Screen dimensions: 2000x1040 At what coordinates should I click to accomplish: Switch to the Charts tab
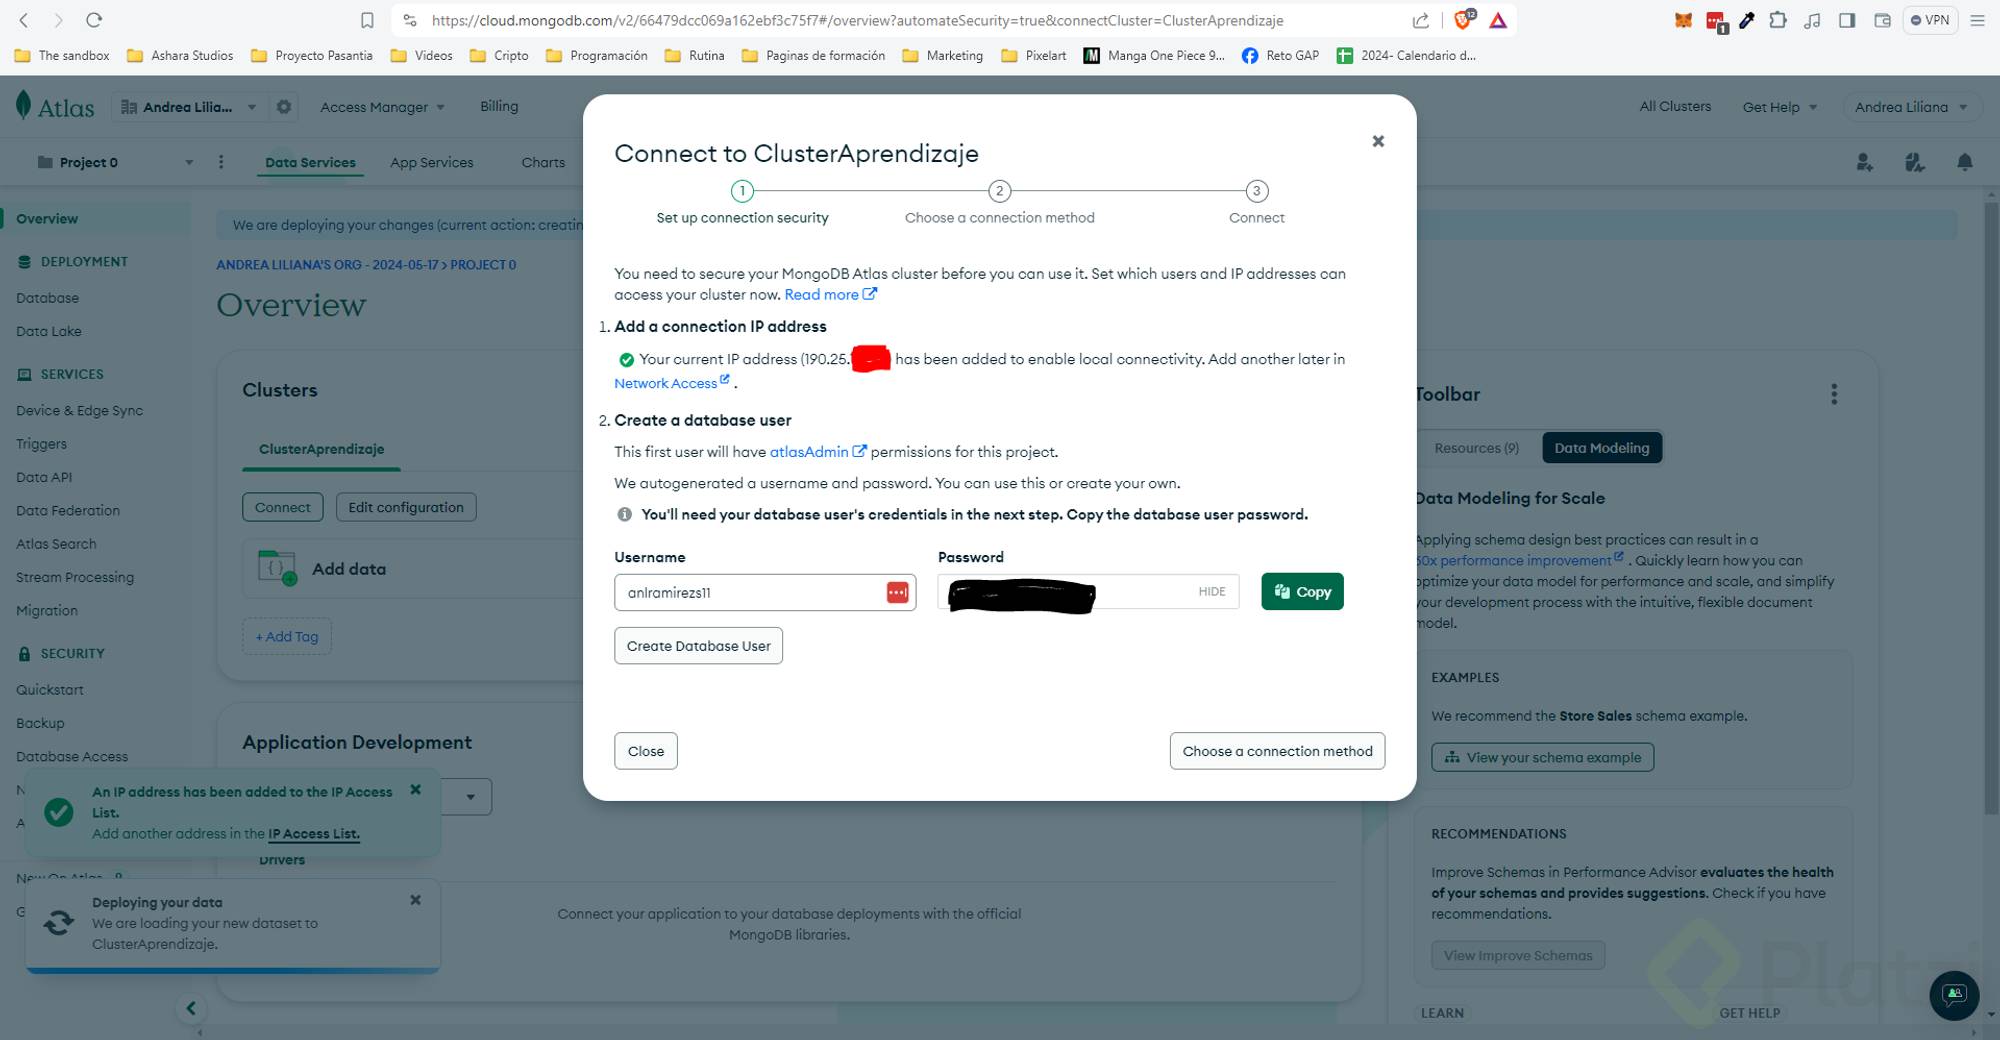543,162
